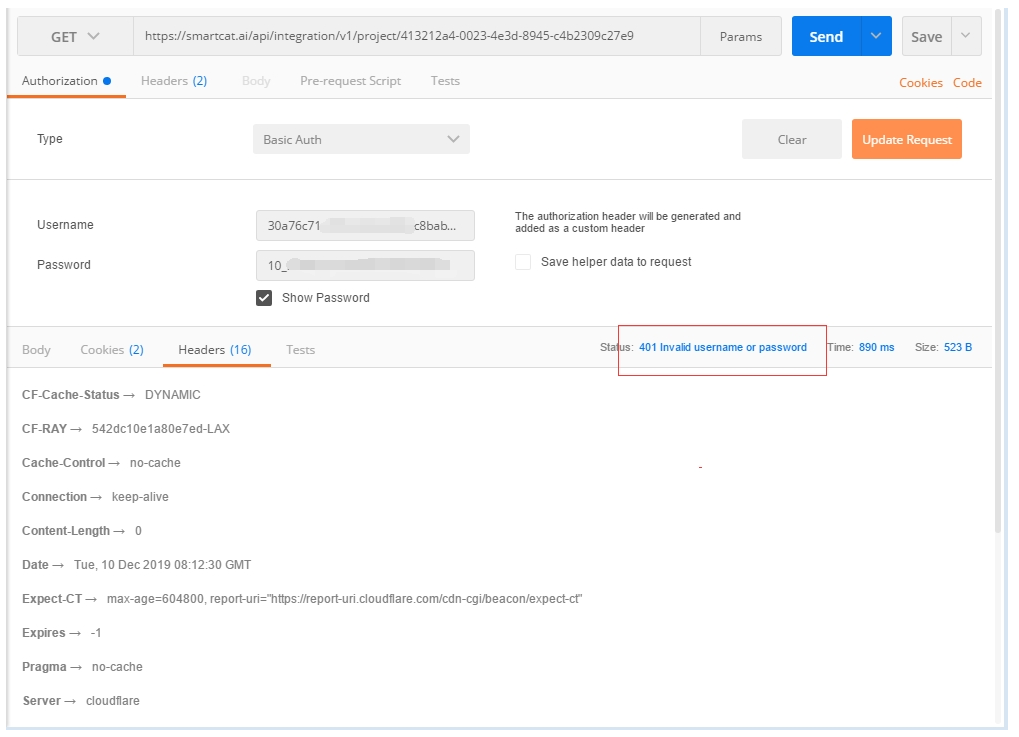The height and width of the screenshot is (737, 1019).
Task: Click the Save button
Action: click(x=924, y=35)
